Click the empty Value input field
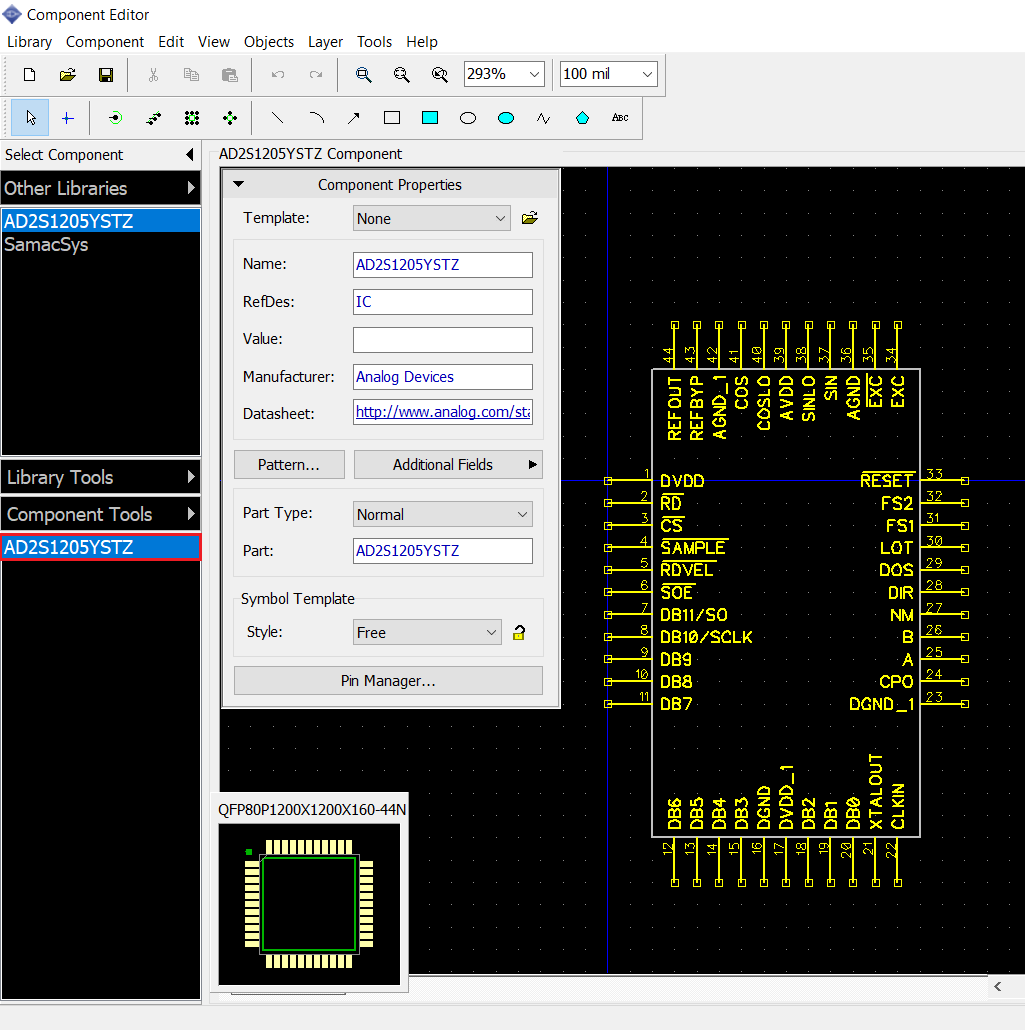The width and height of the screenshot is (1025, 1030). click(443, 340)
